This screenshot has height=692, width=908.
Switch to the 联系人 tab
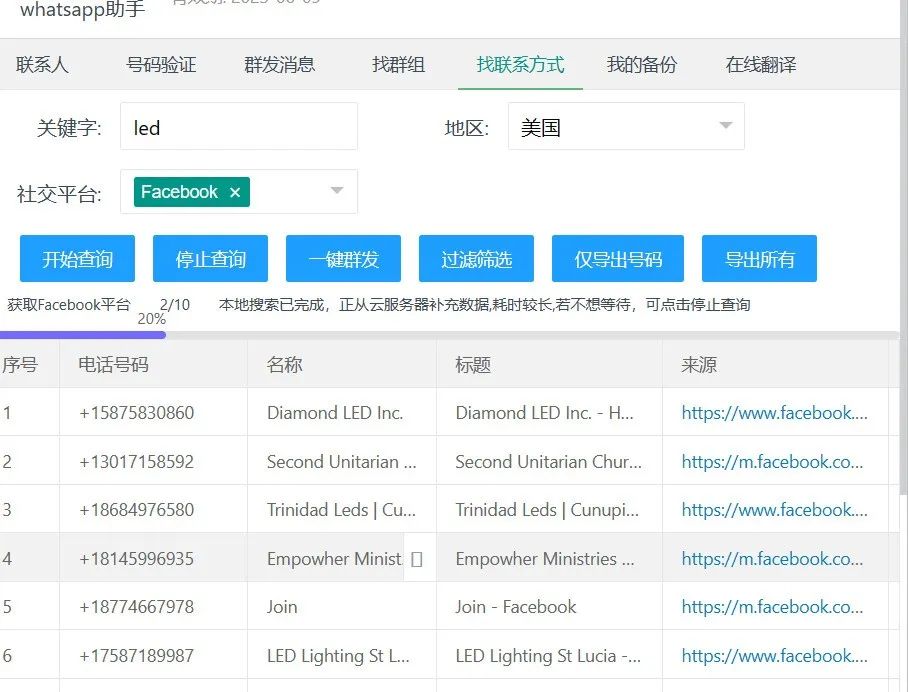click(x=46, y=64)
